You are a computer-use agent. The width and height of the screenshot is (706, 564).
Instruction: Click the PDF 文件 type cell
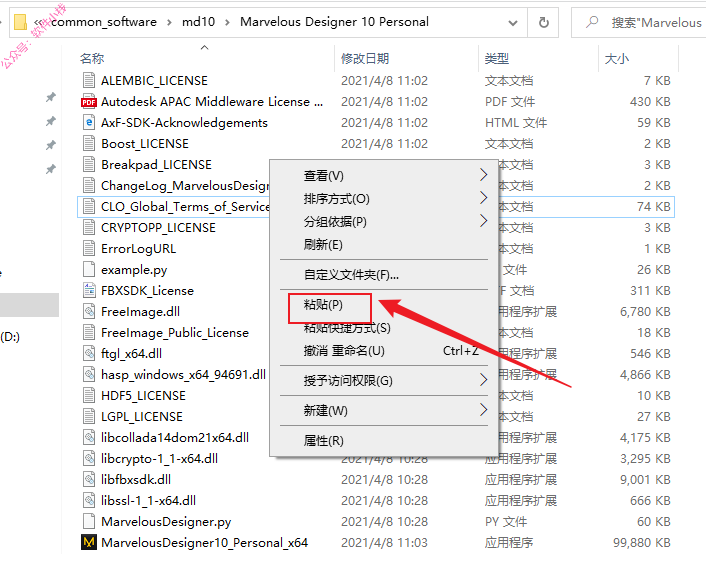pos(510,102)
